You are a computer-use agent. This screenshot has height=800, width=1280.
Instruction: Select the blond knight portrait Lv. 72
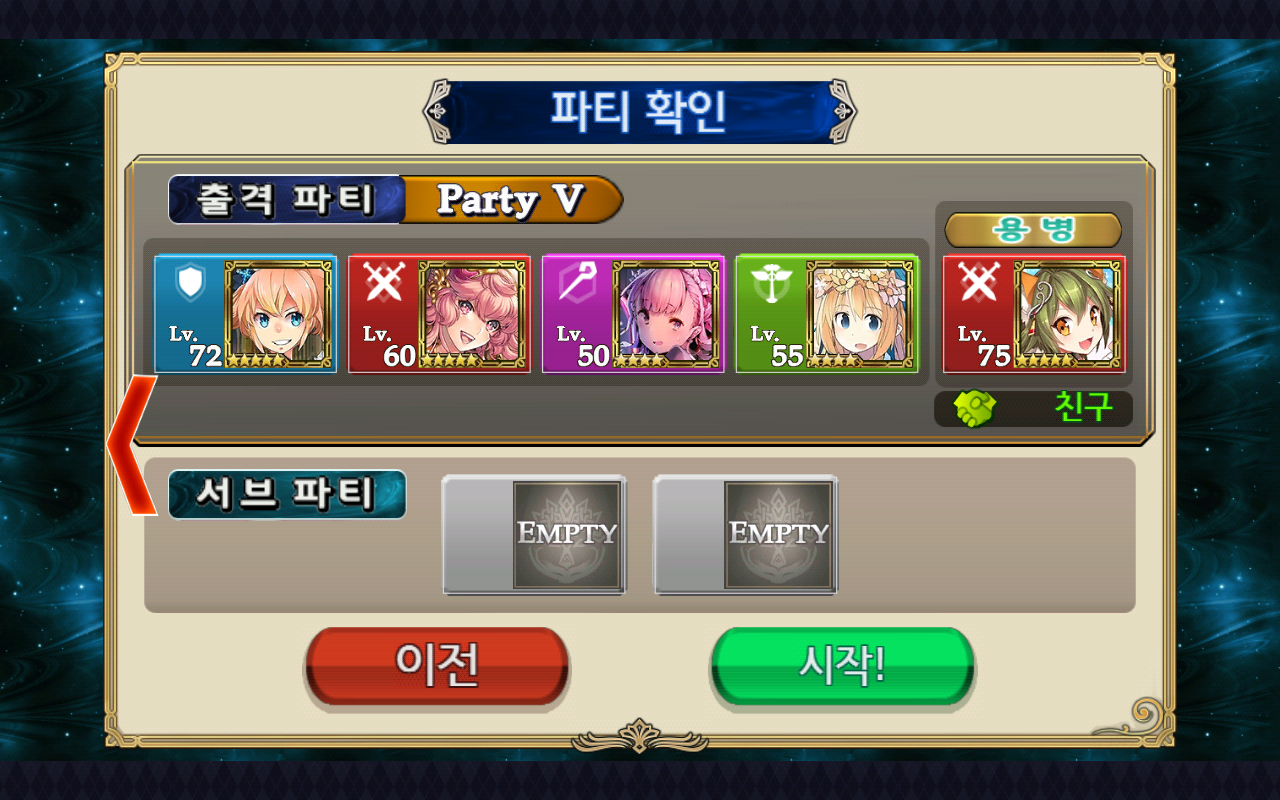(x=278, y=314)
